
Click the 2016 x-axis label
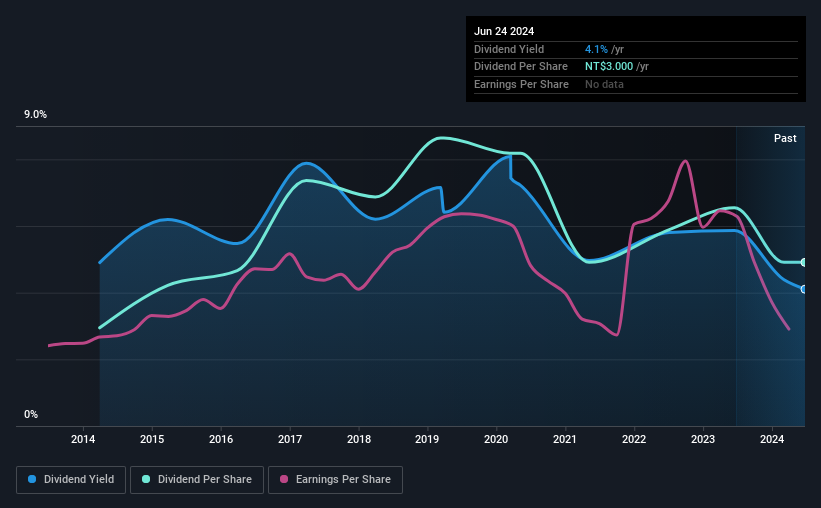click(x=221, y=439)
